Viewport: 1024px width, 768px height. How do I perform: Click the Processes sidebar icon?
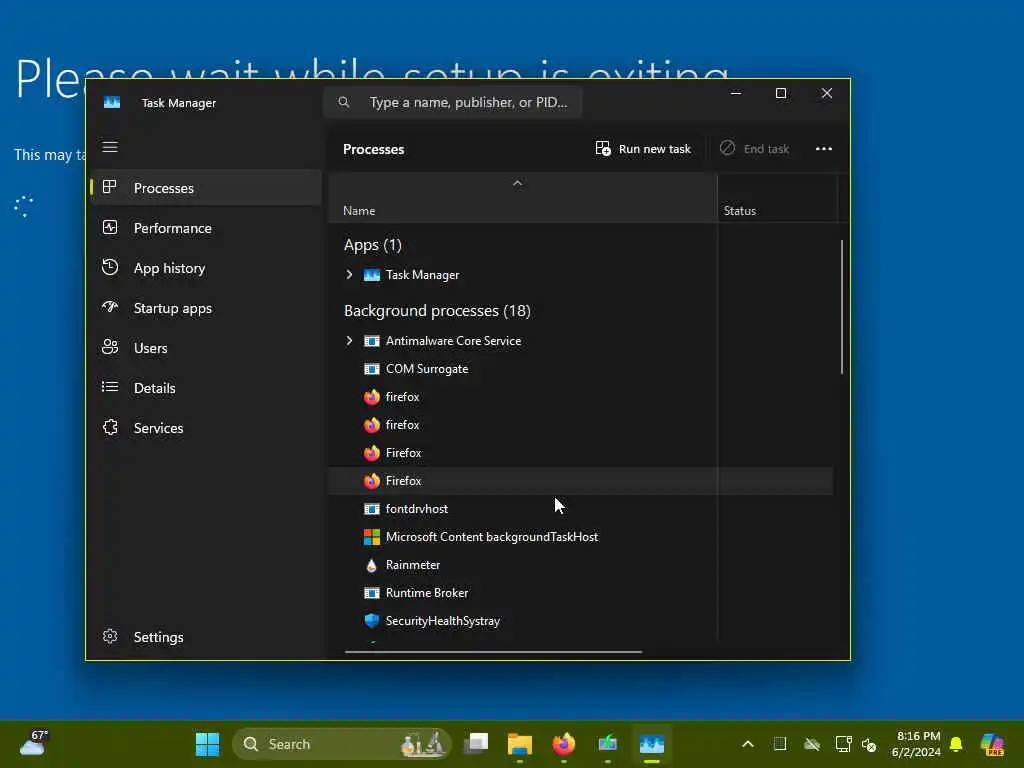[x=110, y=187]
